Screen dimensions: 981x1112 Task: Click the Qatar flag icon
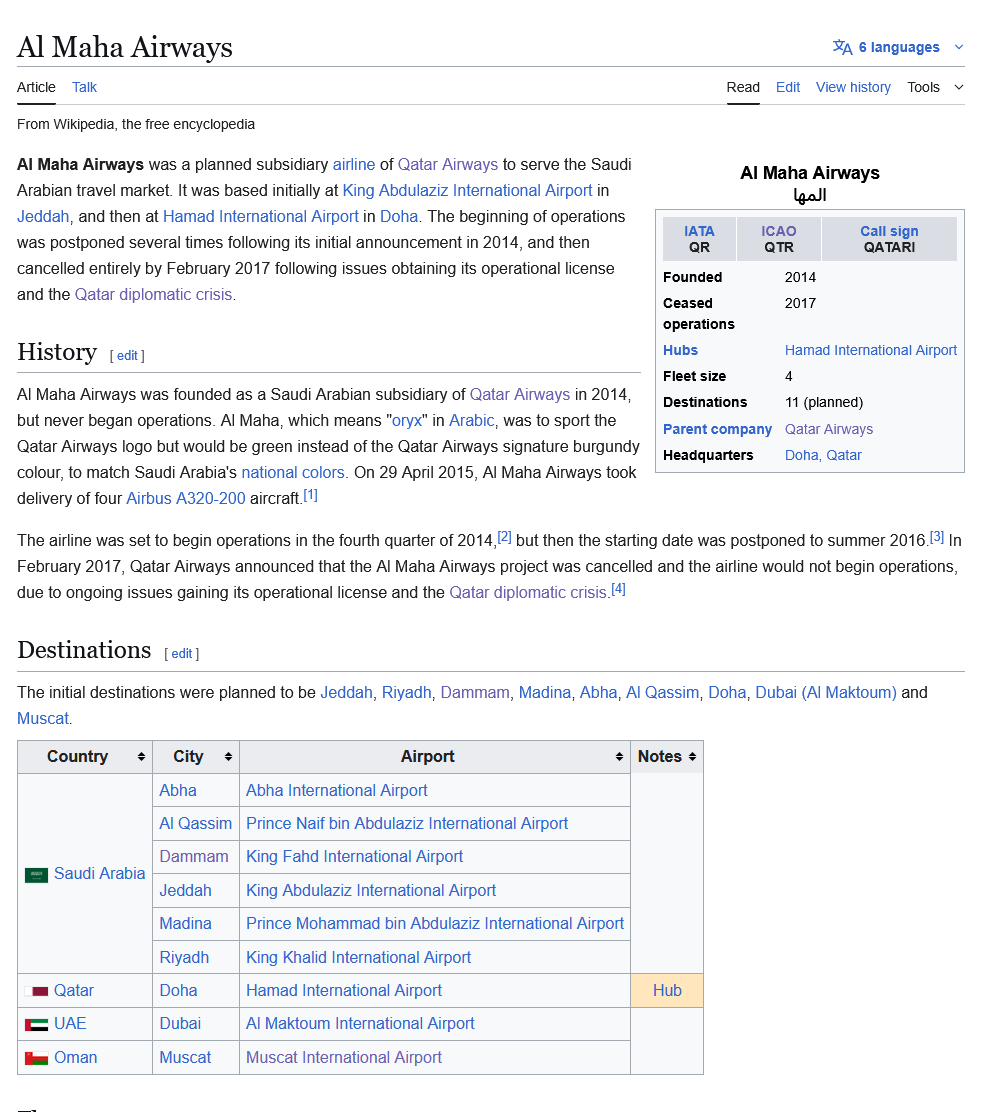tap(36, 991)
